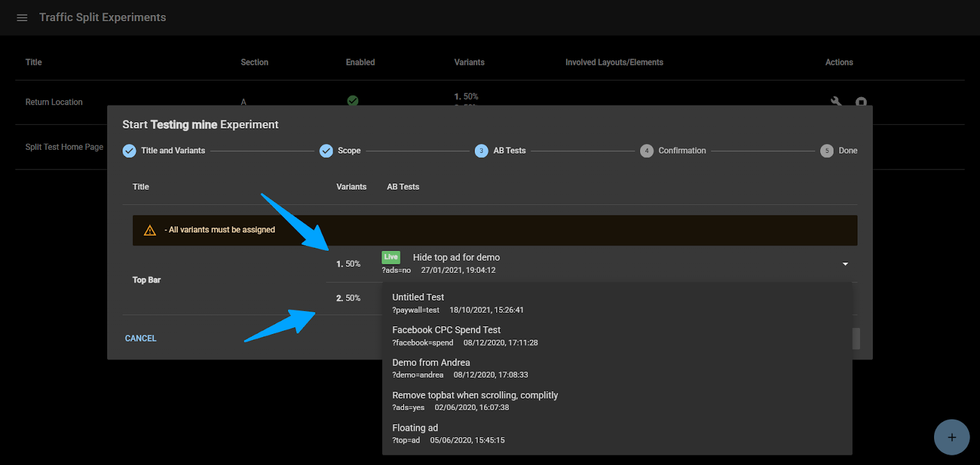Viewport: 980px width, 465px height.
Task: Click the round icon beside the wrench
Action: pyautogui.click(x=861, y=102)
